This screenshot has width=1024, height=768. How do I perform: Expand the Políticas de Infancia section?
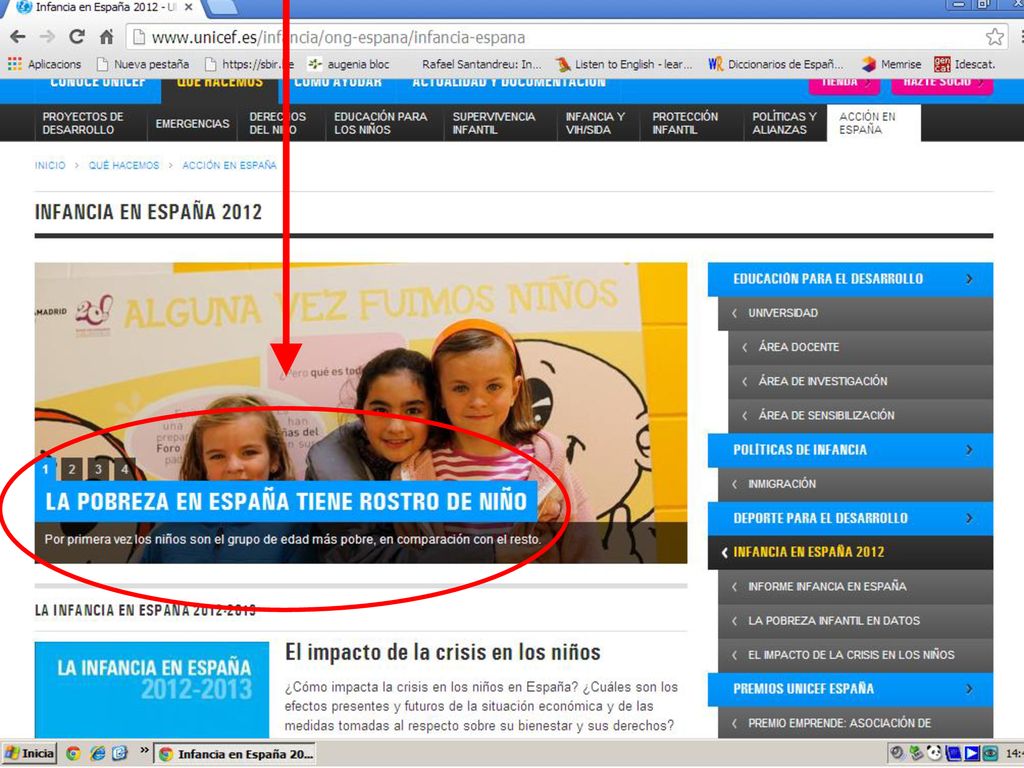tap(850, 450)
